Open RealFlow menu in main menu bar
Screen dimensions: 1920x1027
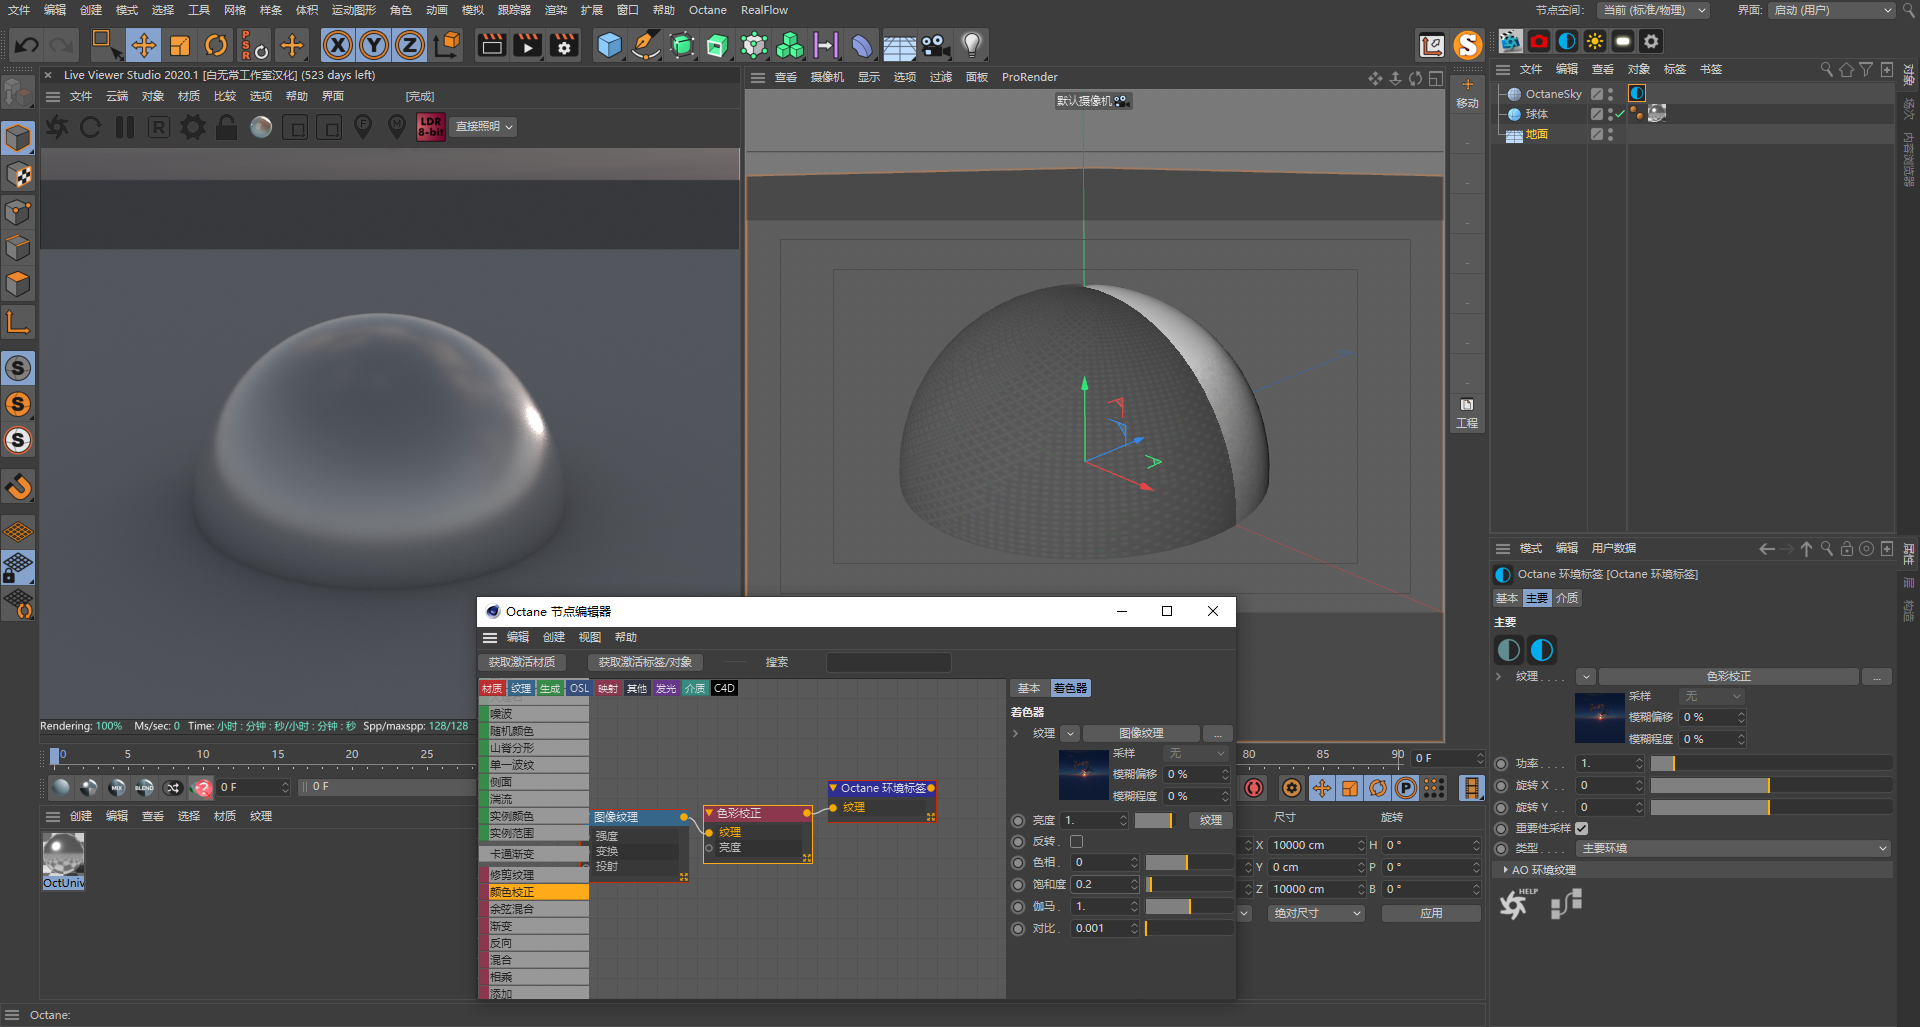click(764, 10)
